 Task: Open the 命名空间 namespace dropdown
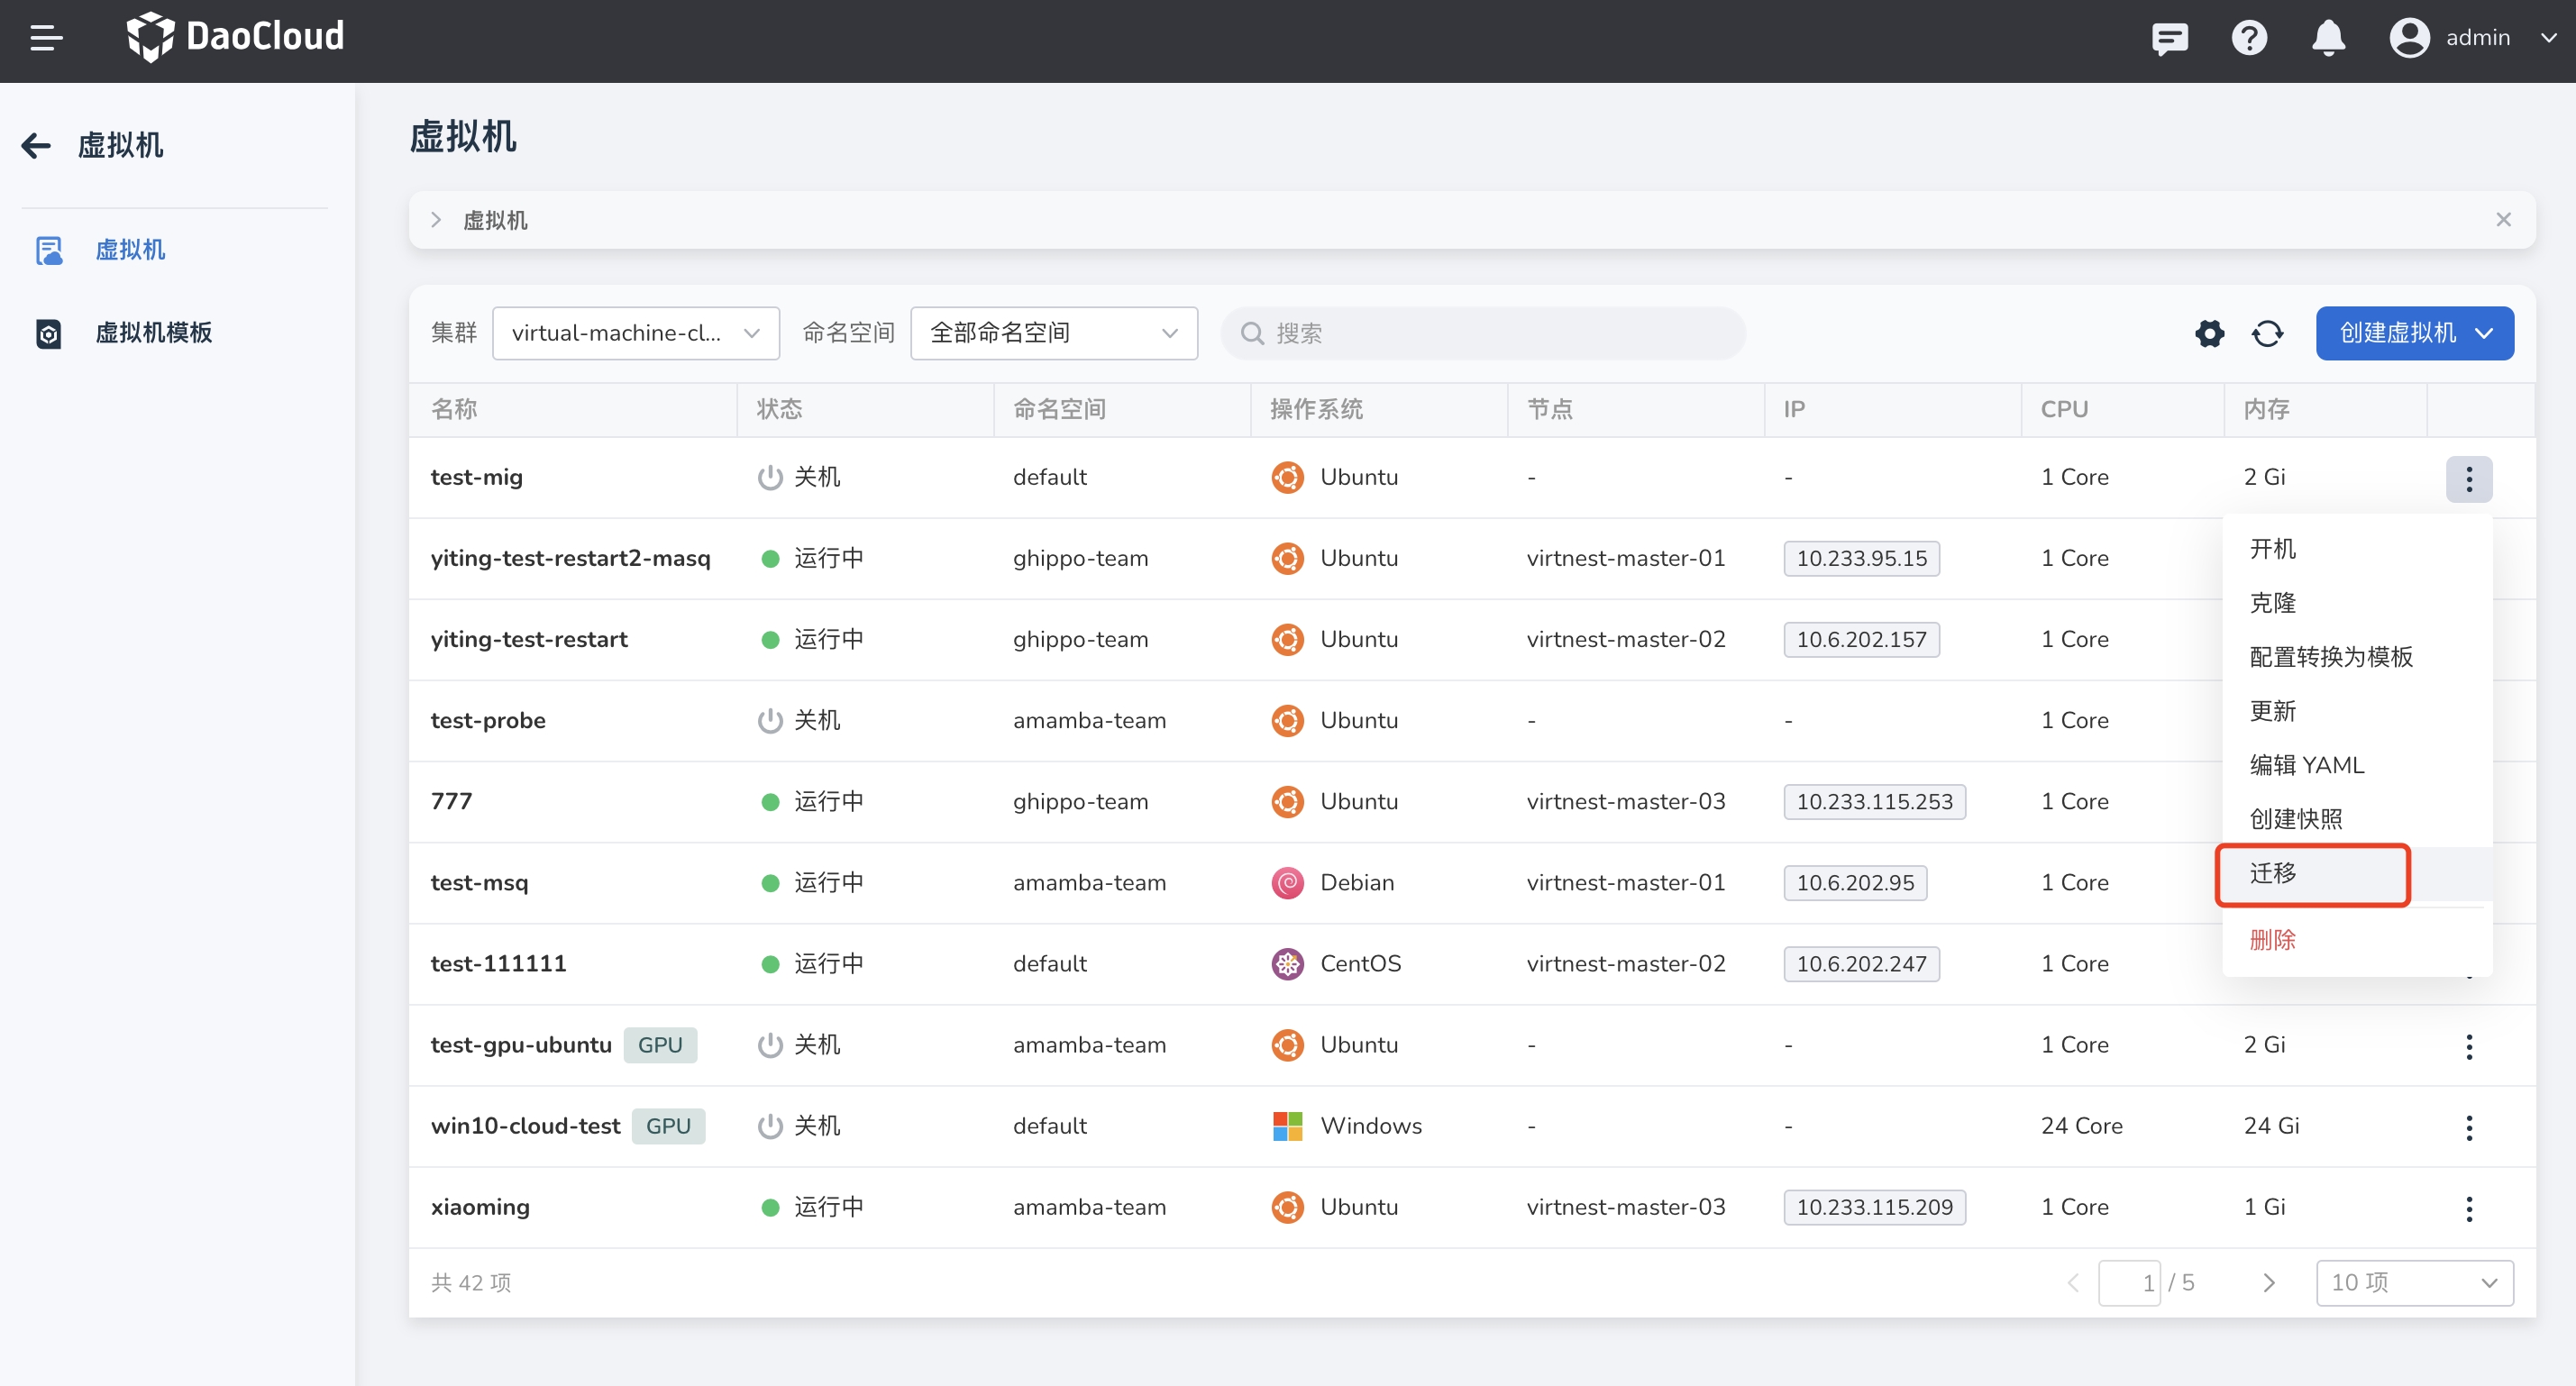[1053, 333]
